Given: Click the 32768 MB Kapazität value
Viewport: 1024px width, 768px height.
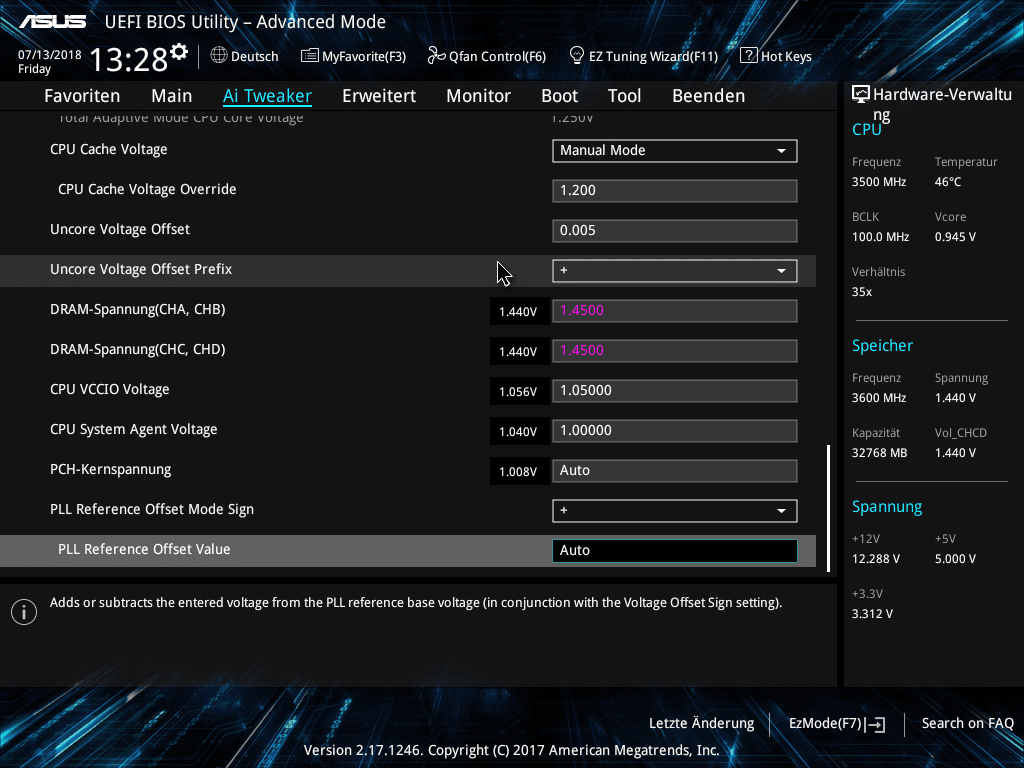Looking at the screenshot, I should point(879,453).
